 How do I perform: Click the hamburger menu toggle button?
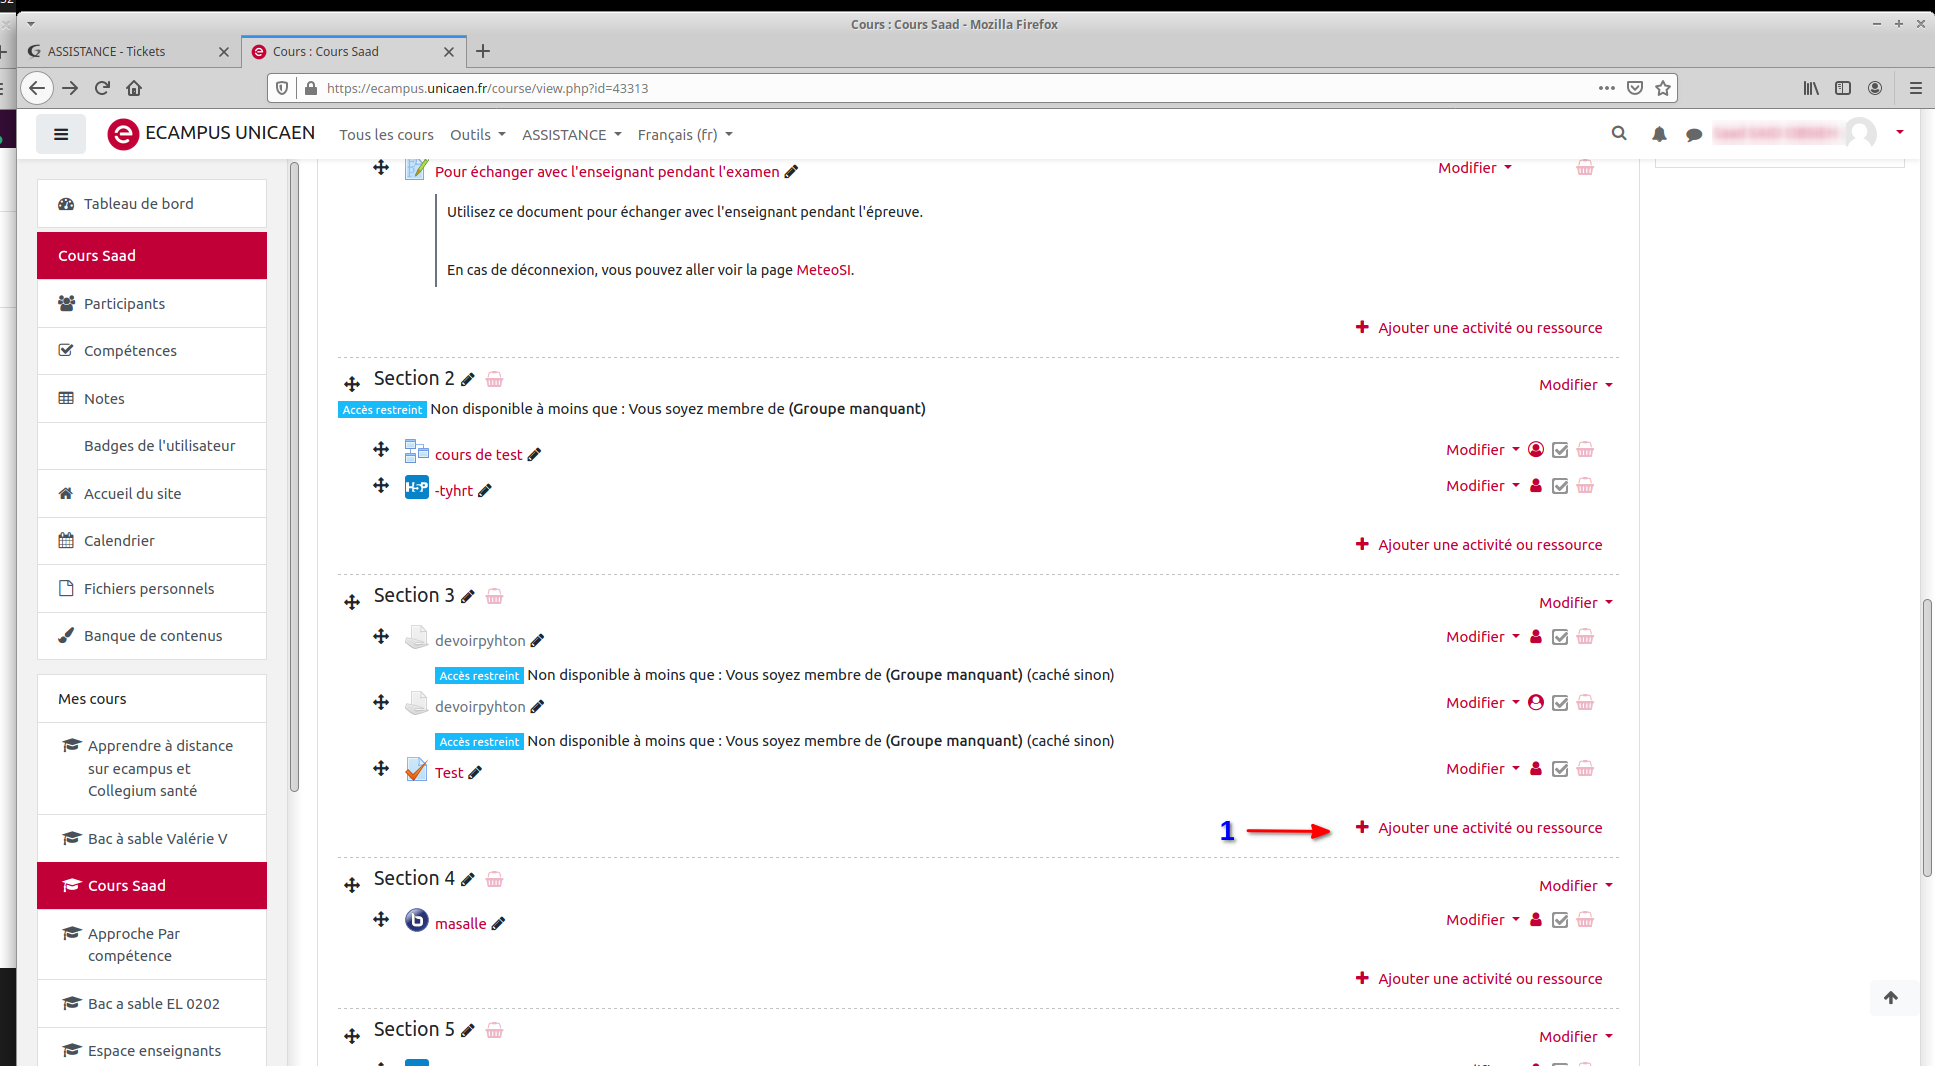(61, 134)
